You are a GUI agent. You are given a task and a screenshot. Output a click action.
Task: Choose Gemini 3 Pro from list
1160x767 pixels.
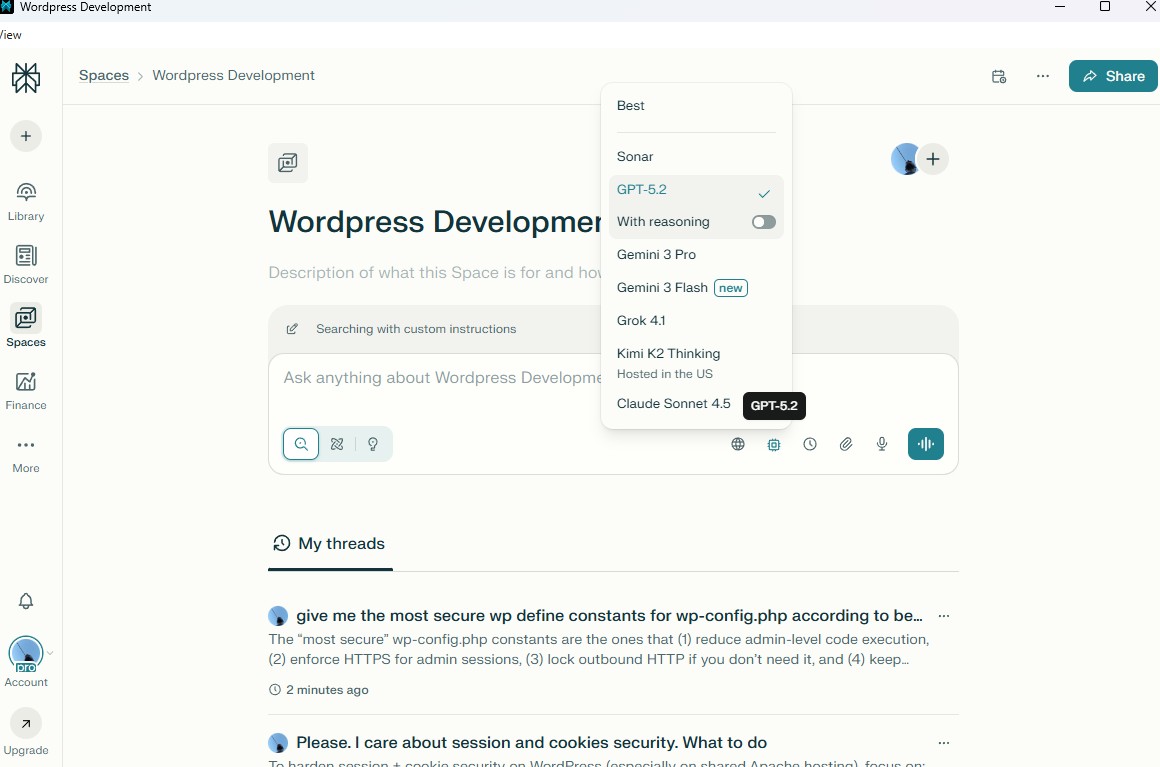click(656, 255)
